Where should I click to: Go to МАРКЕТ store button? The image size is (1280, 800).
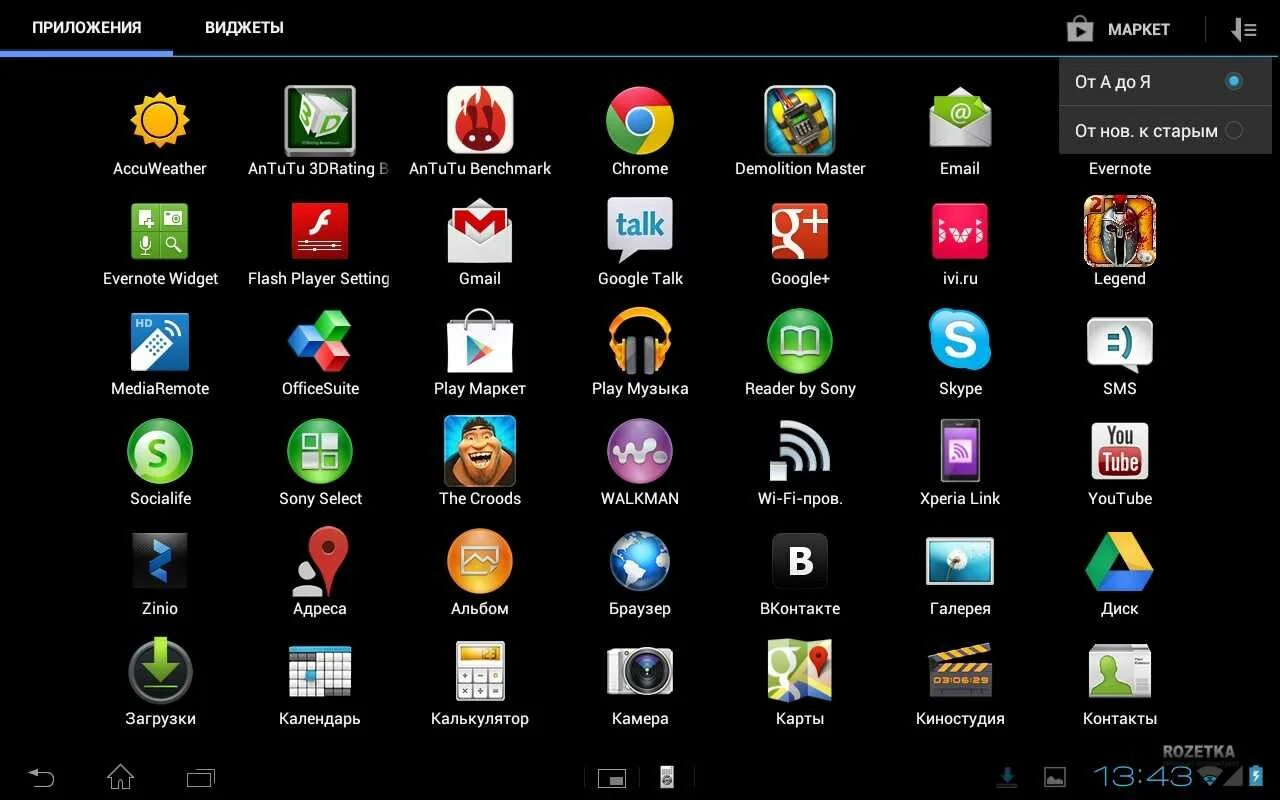[x=1118, y=29]
